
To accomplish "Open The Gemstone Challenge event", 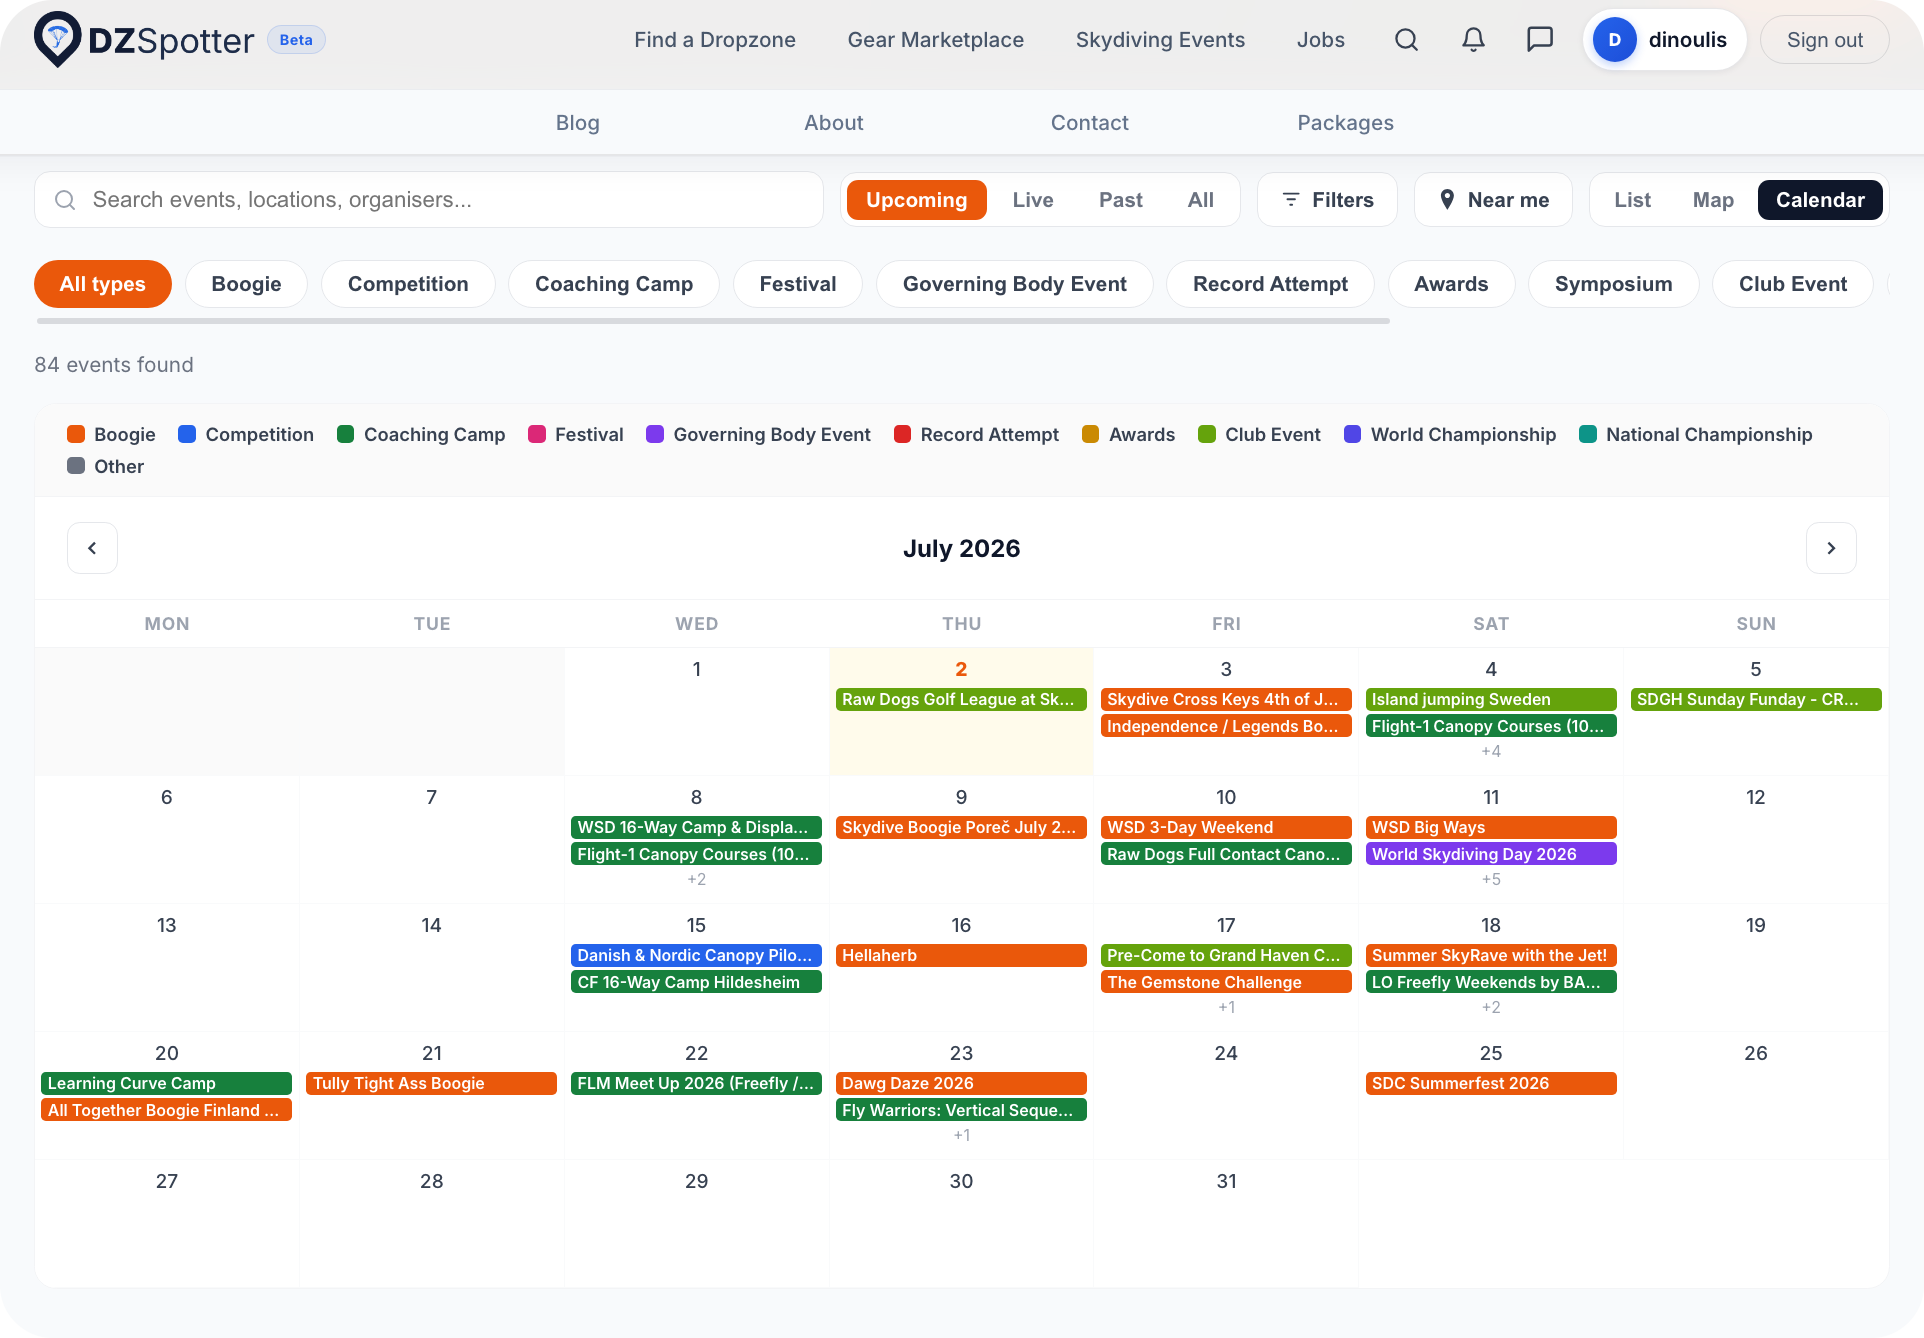I will click(1226, 982).
